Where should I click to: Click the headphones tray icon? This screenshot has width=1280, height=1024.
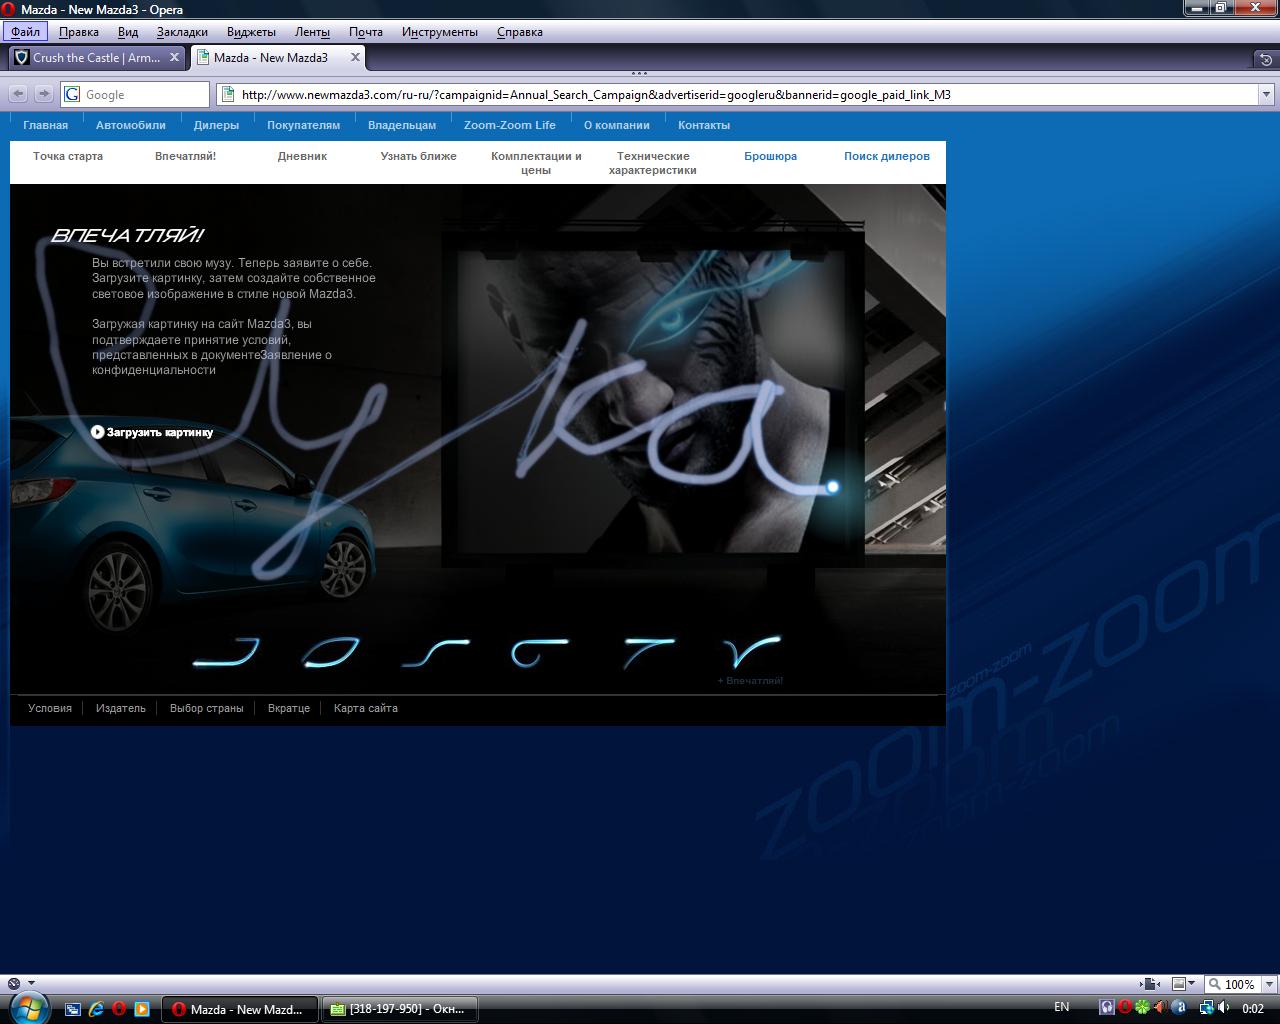click(x=1106, y=1008)
